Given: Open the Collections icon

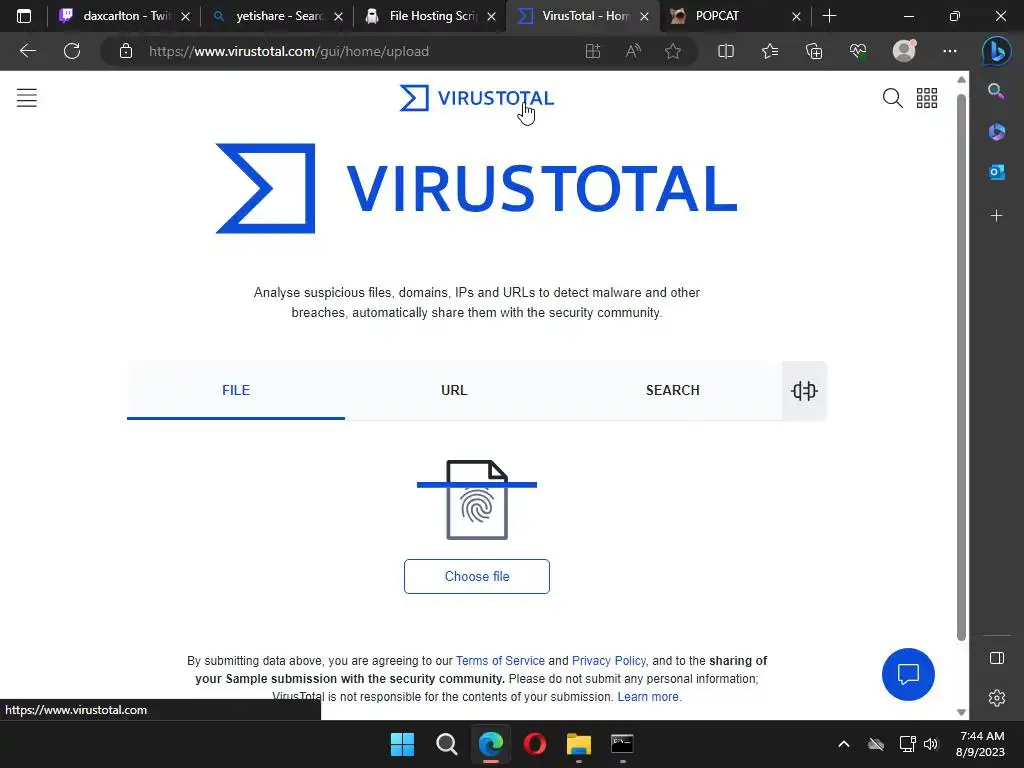Looking at the screenshot, I should pyautogui.click(x=814, y=51).
